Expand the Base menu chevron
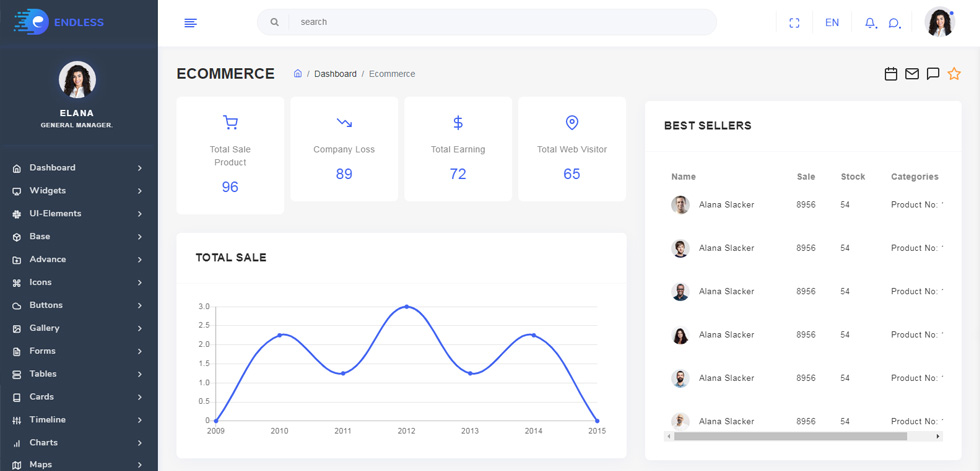 tap(139, 237)
